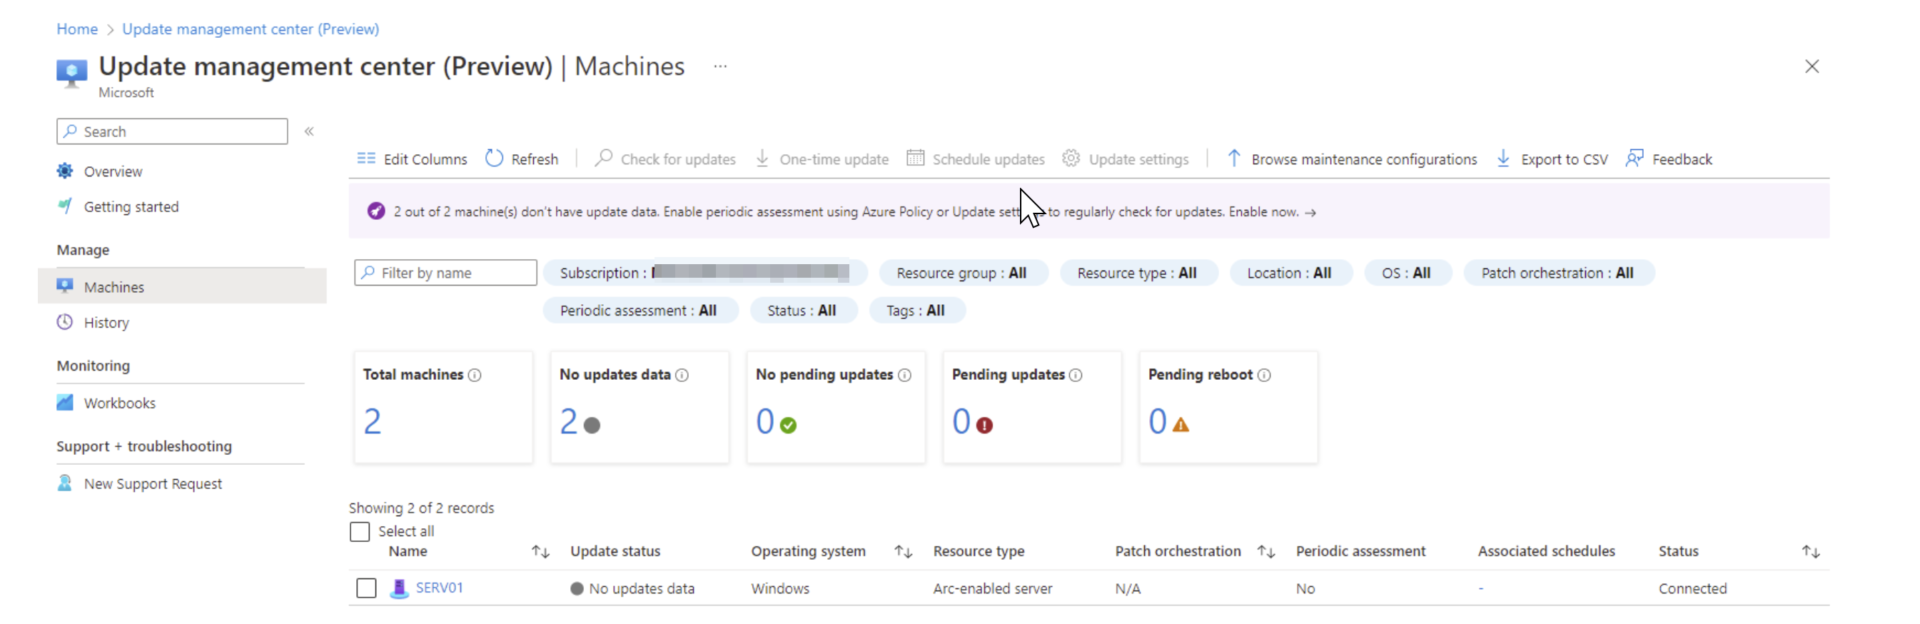Click the Update settings gear icon
Screen dimensions: 1920x624
point(1071,158)
